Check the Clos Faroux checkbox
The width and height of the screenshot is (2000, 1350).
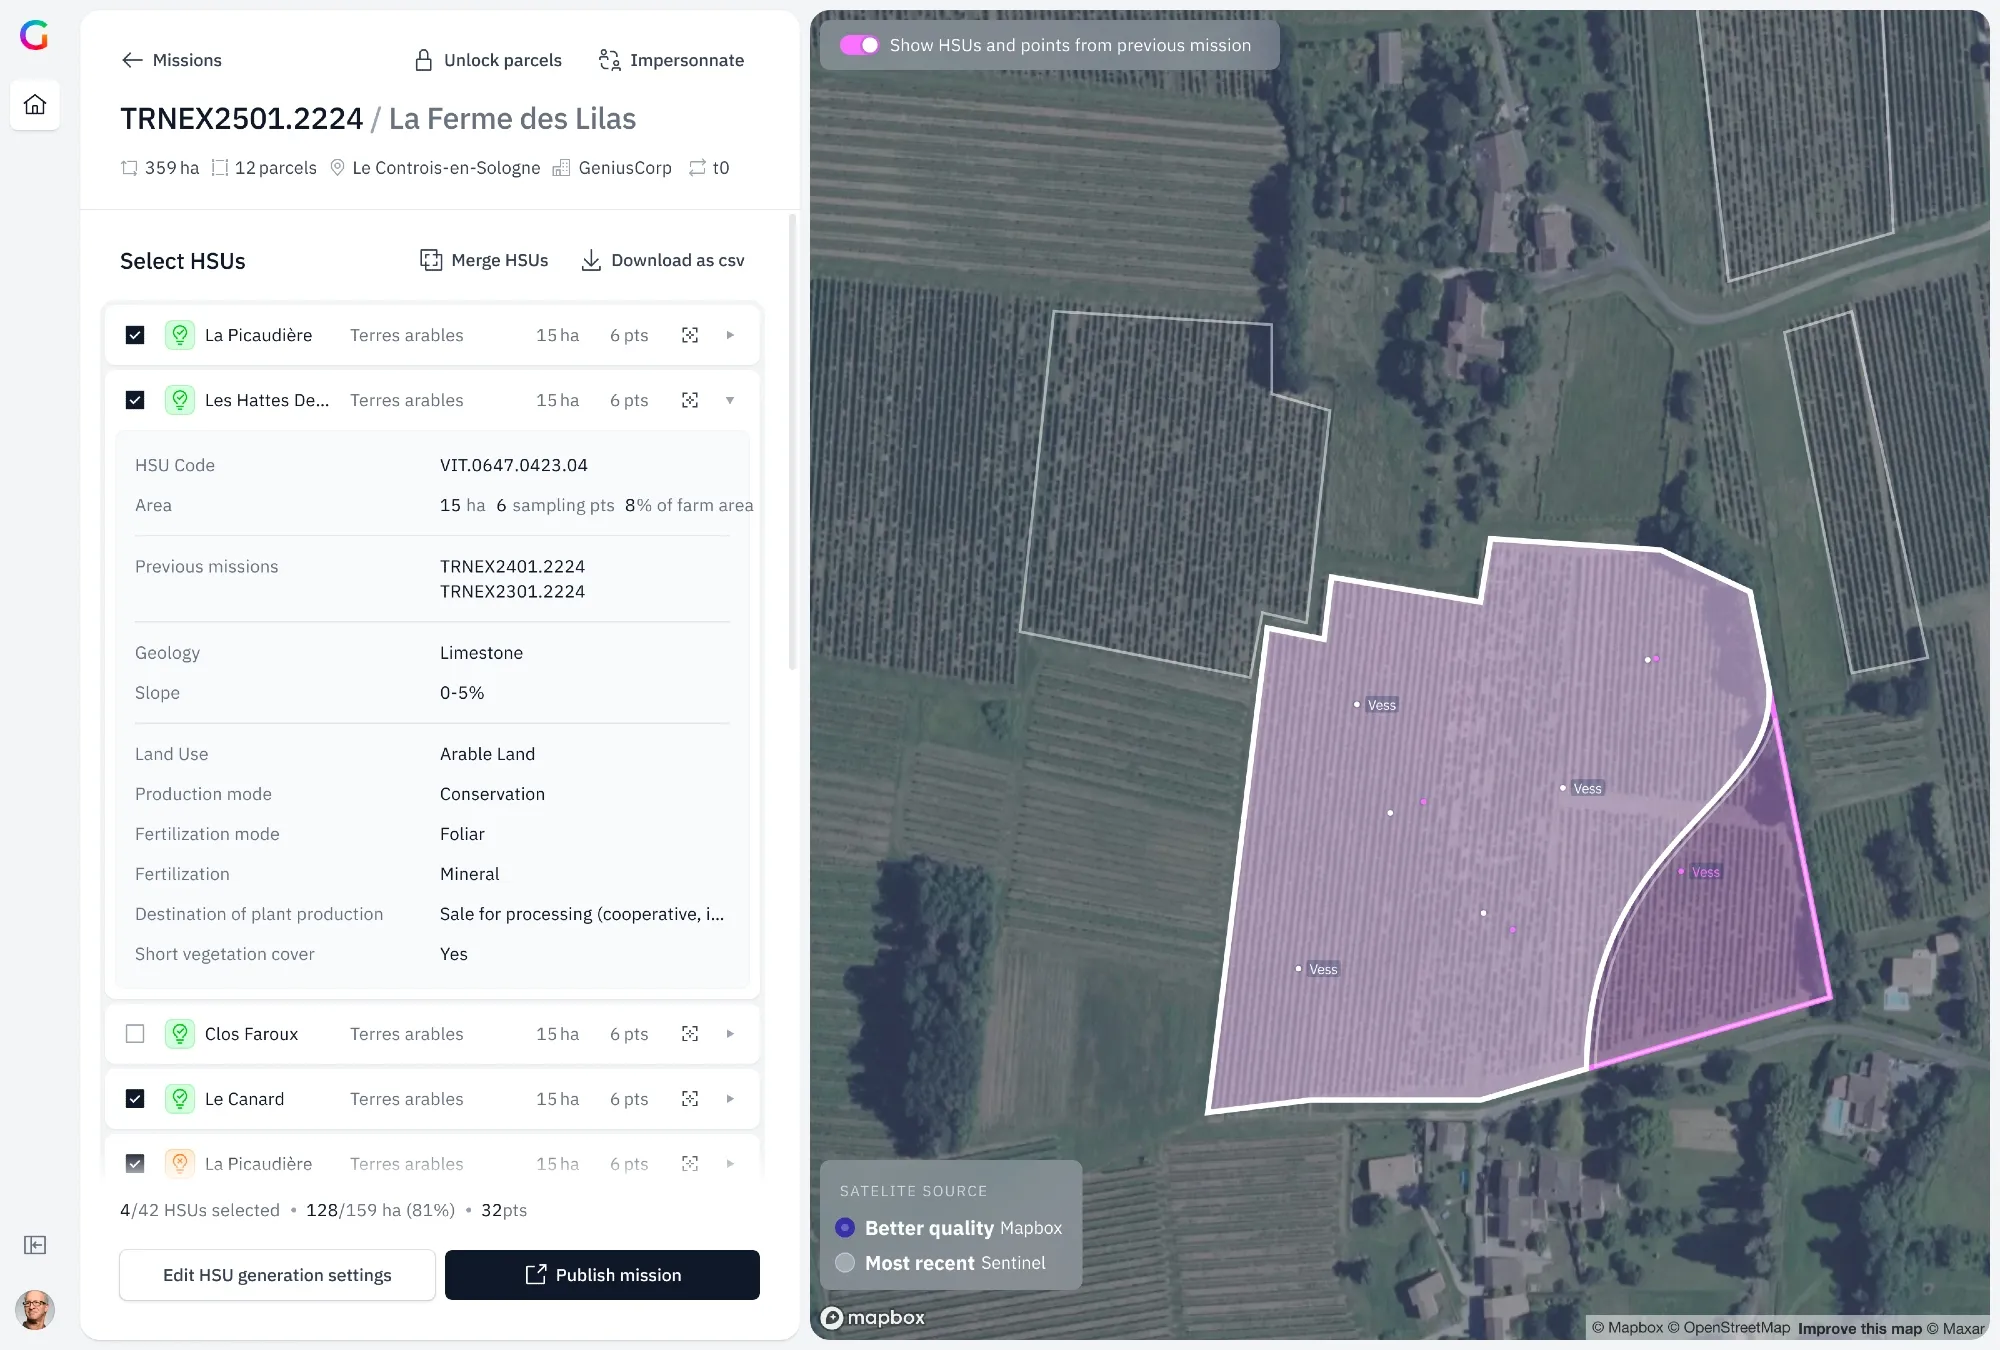coord(135,1034)
